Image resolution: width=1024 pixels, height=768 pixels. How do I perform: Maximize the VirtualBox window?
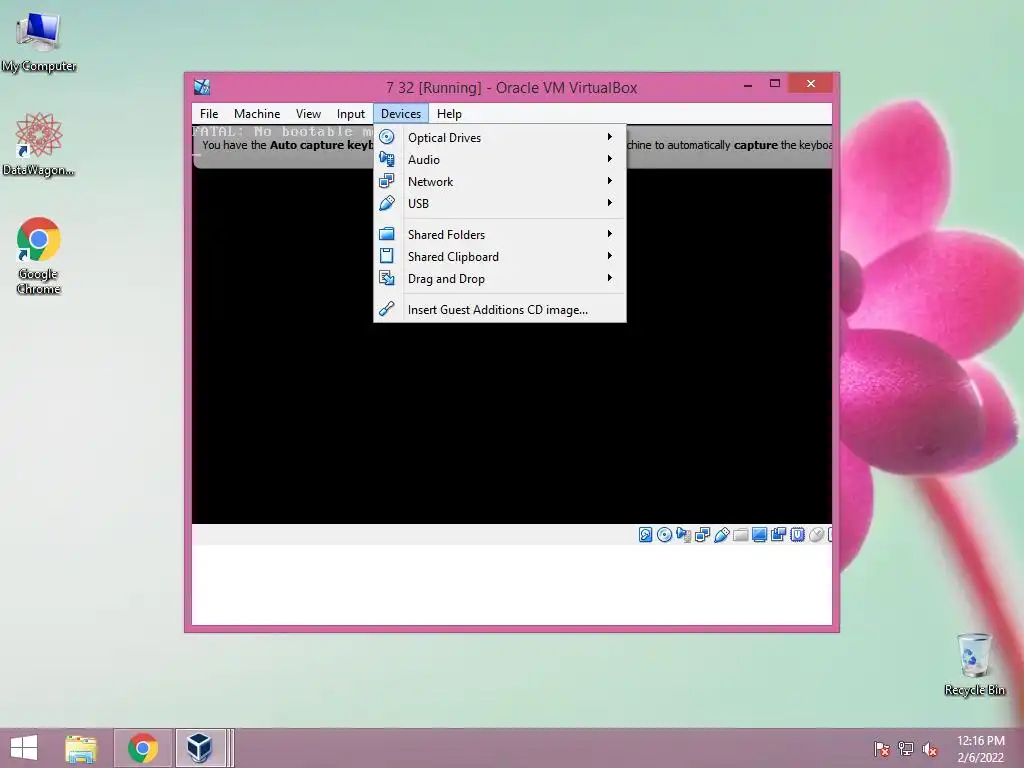pyautogui.click(x=775, y=84)
